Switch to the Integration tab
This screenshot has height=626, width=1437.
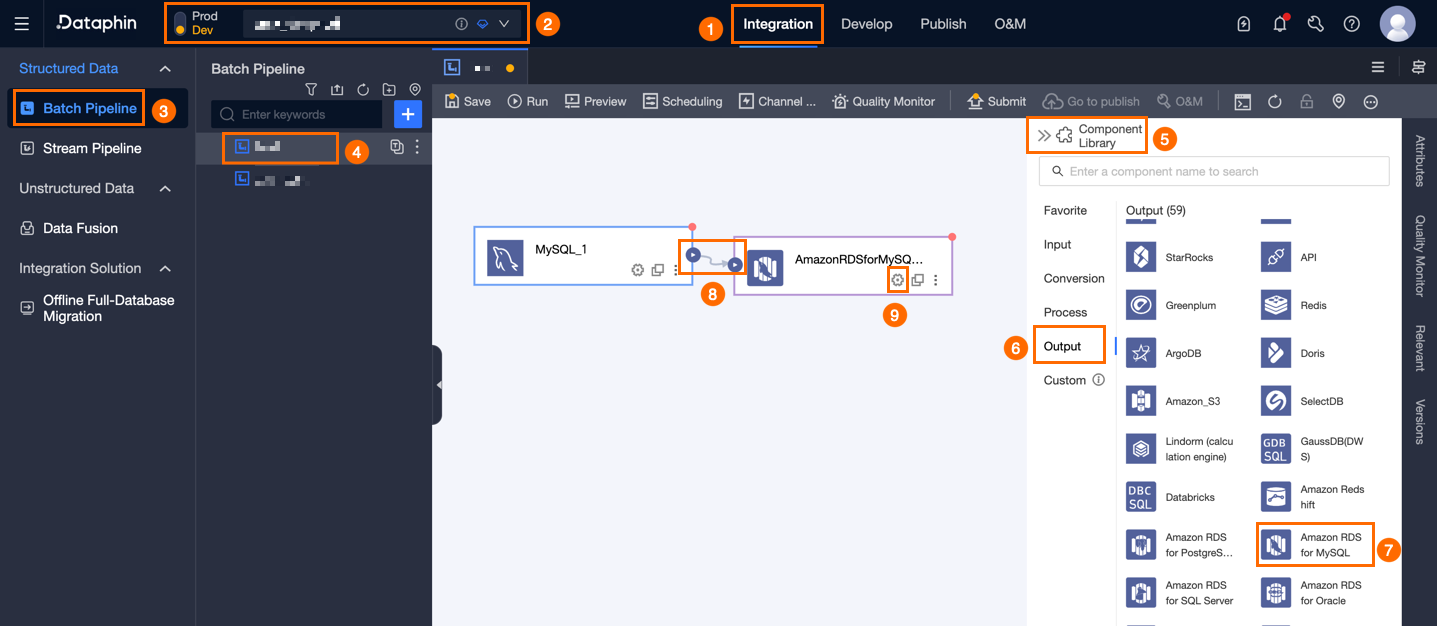[778, 24]
